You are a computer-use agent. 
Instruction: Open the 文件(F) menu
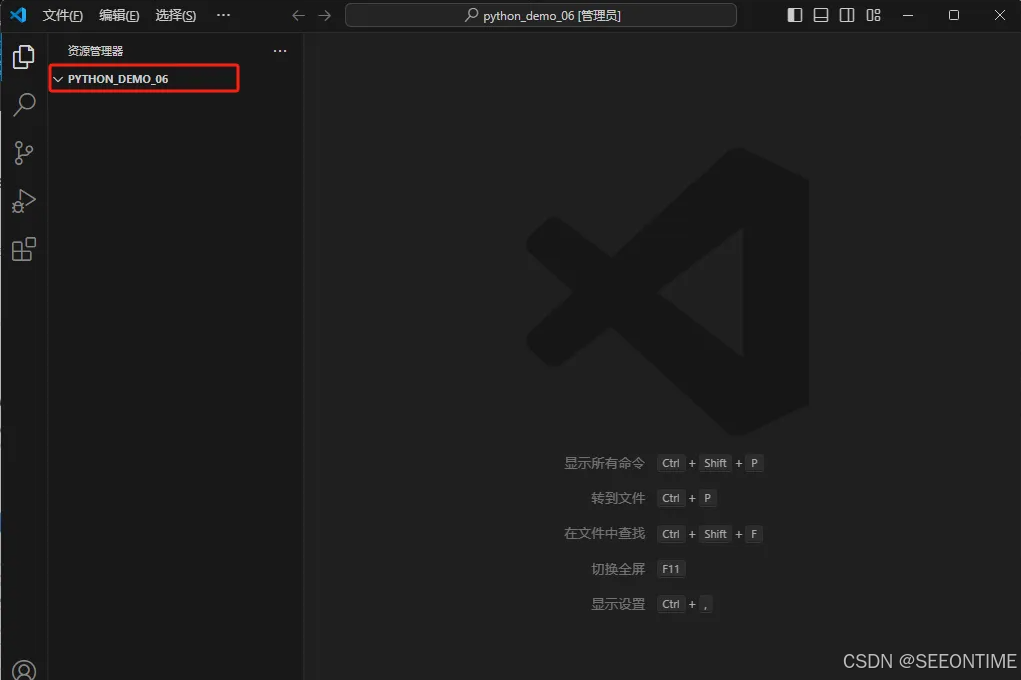(x=63, y=16)
